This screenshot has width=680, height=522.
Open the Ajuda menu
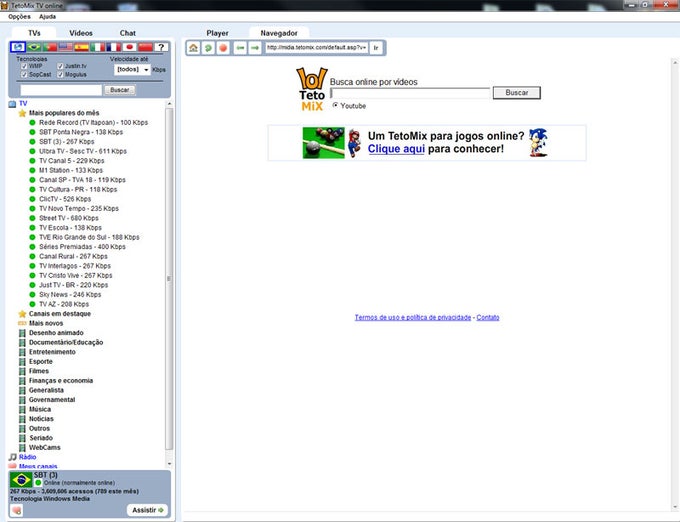click(48, 16)
